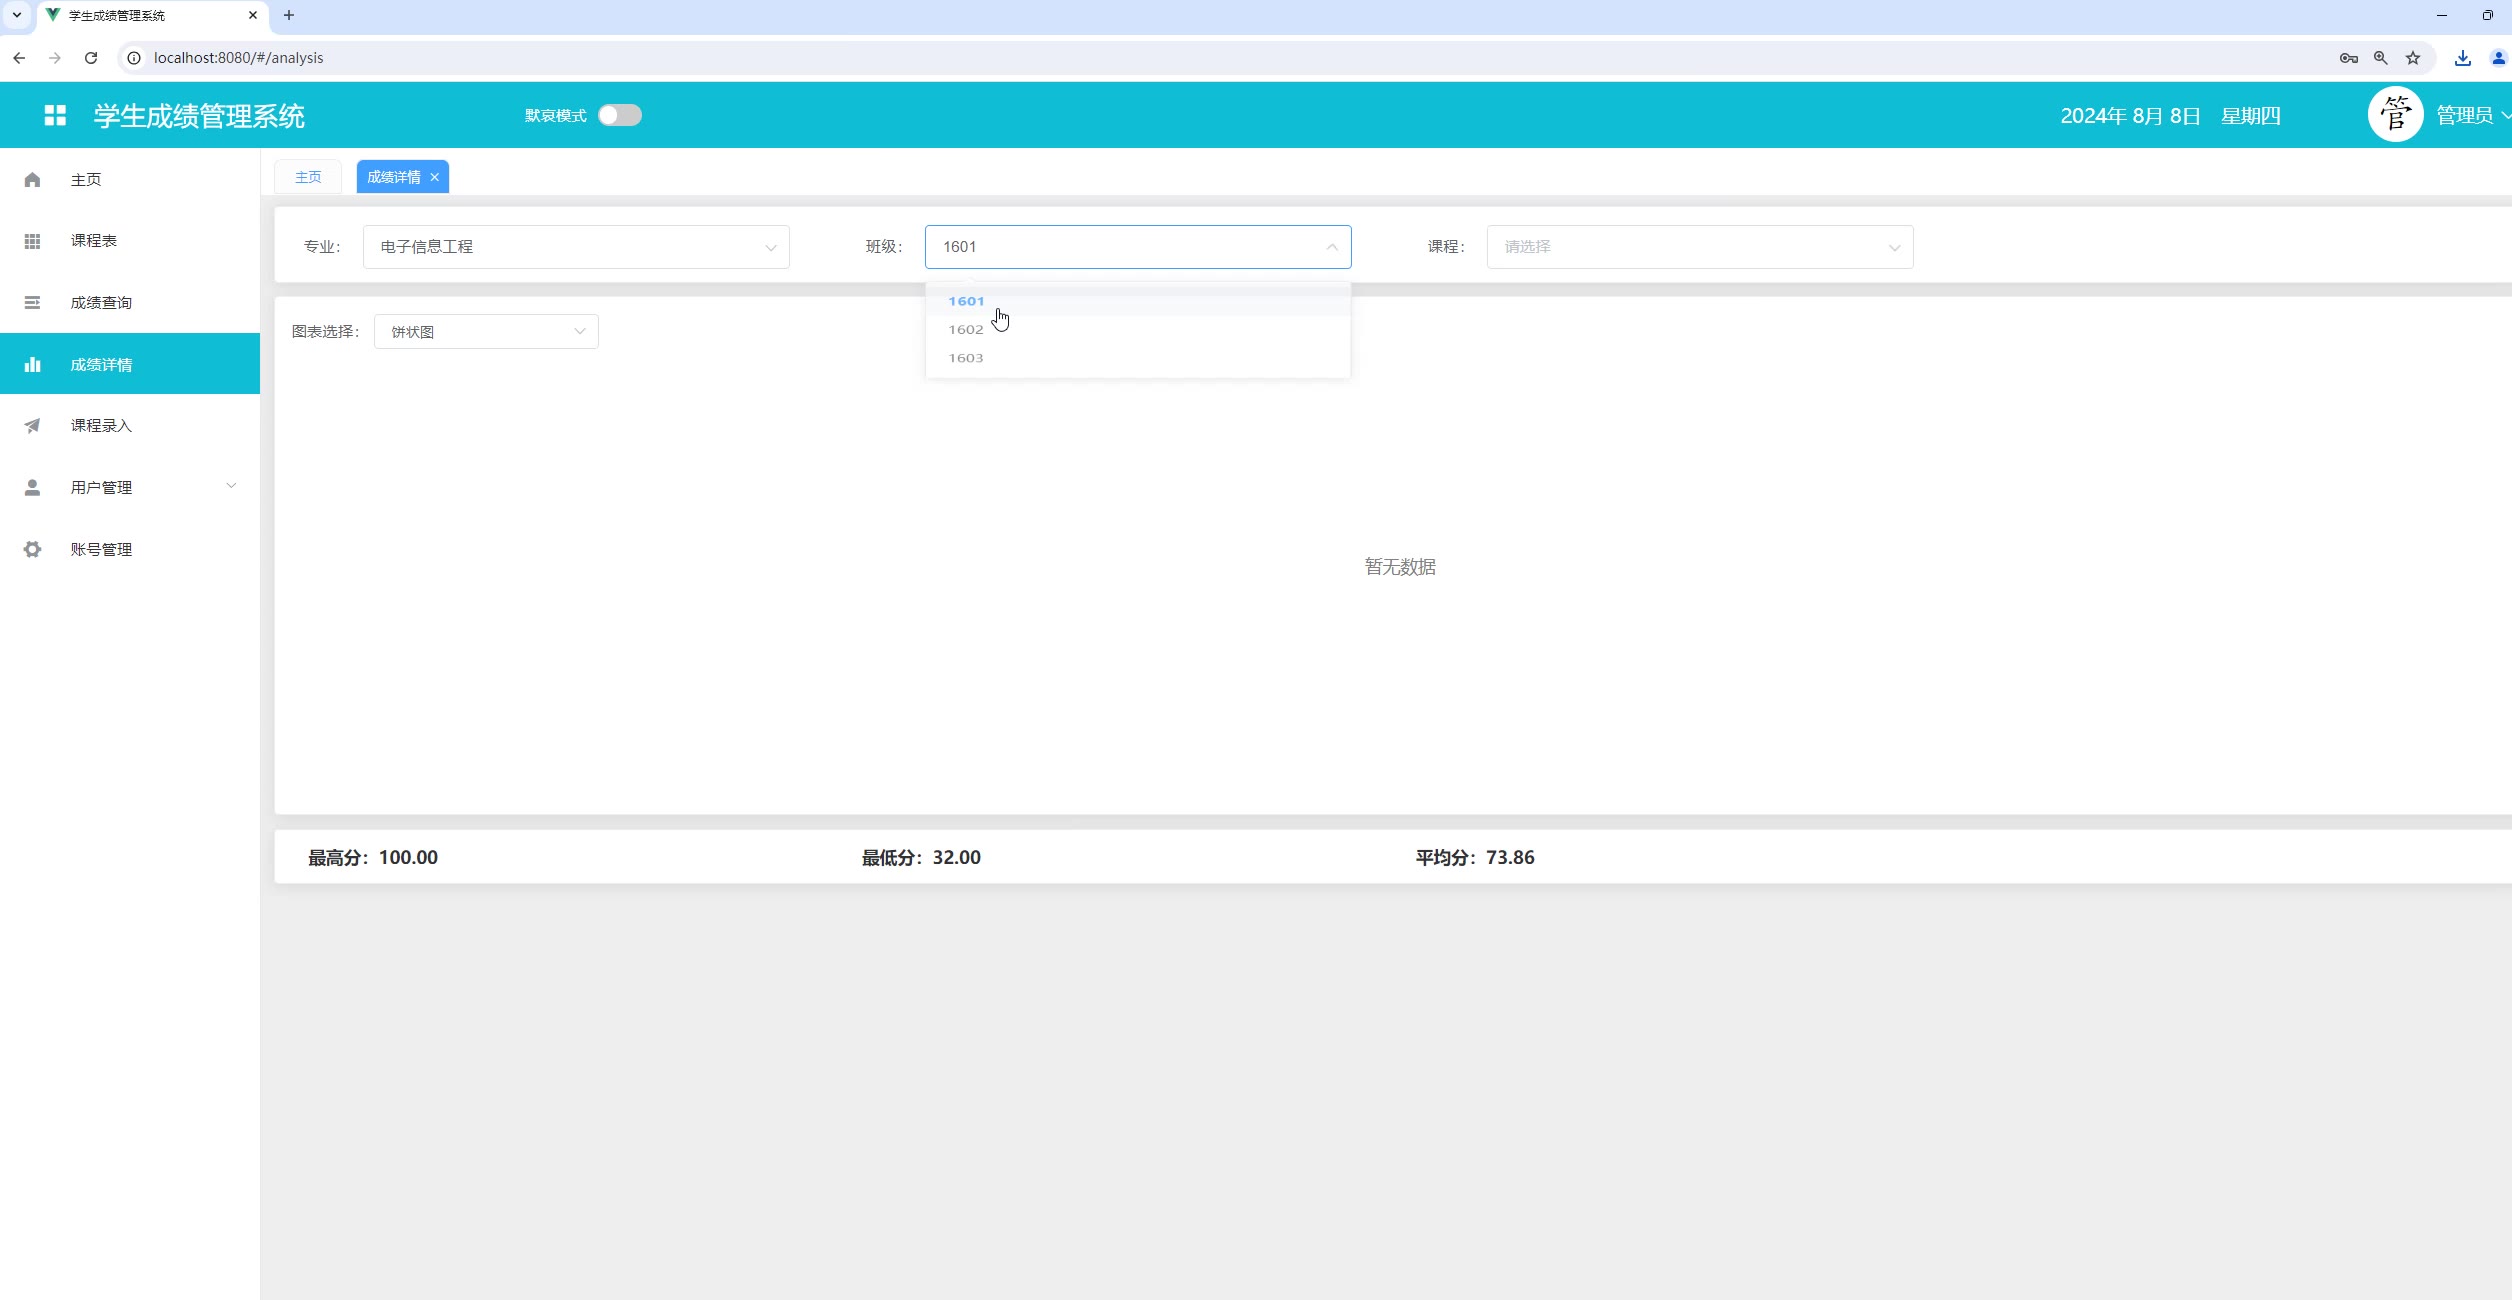The height and width of the screenshot is (1300, 2512).
Task: Reload the page with browser refresh icon
Action: (x=91, y=58)
